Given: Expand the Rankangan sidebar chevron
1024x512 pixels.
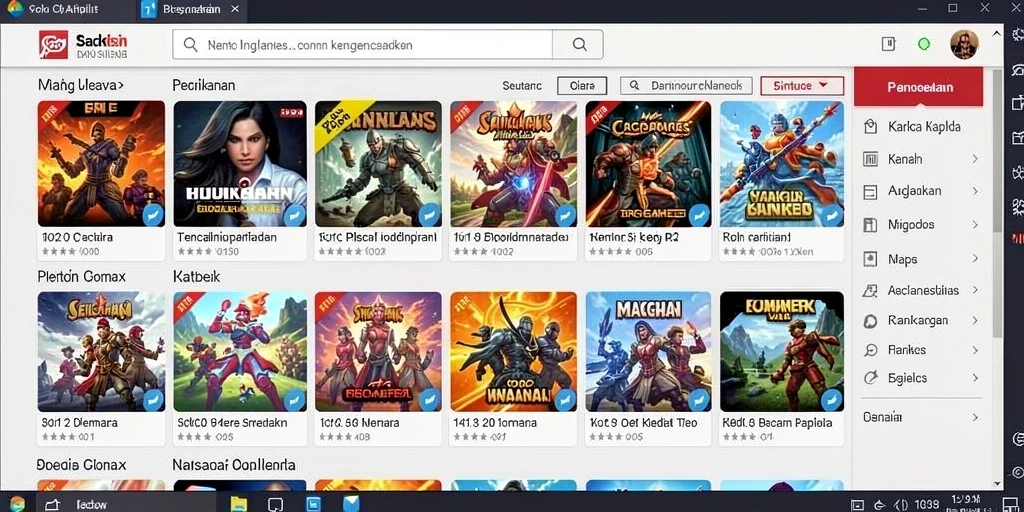Looking at the screenshot, I should (975, 321).
